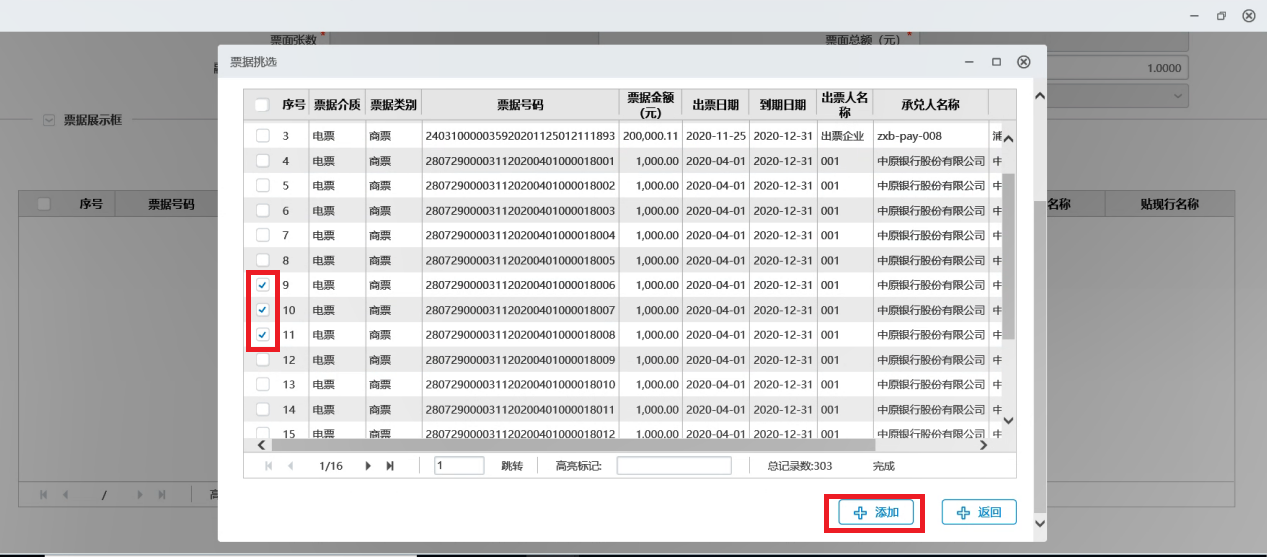Image resolution: width=1267 pixels, height=559 pixels.
Task: Click the 2020-11-25 issue date cell
Action: [716, 135]
